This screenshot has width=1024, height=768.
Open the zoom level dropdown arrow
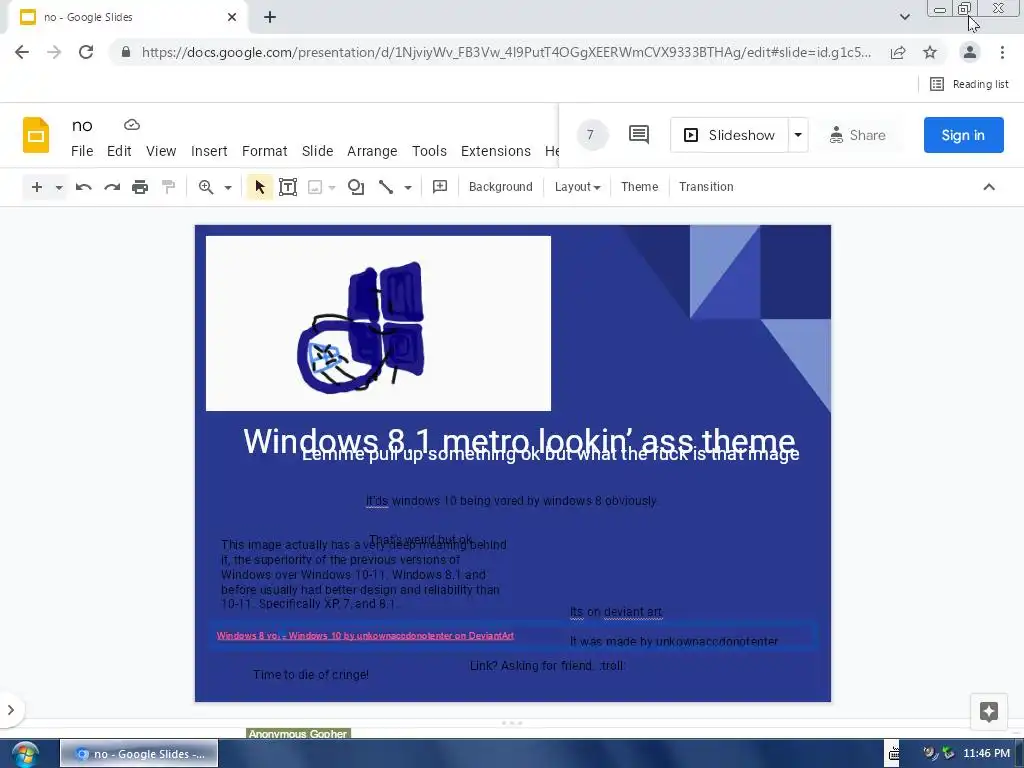228,187
